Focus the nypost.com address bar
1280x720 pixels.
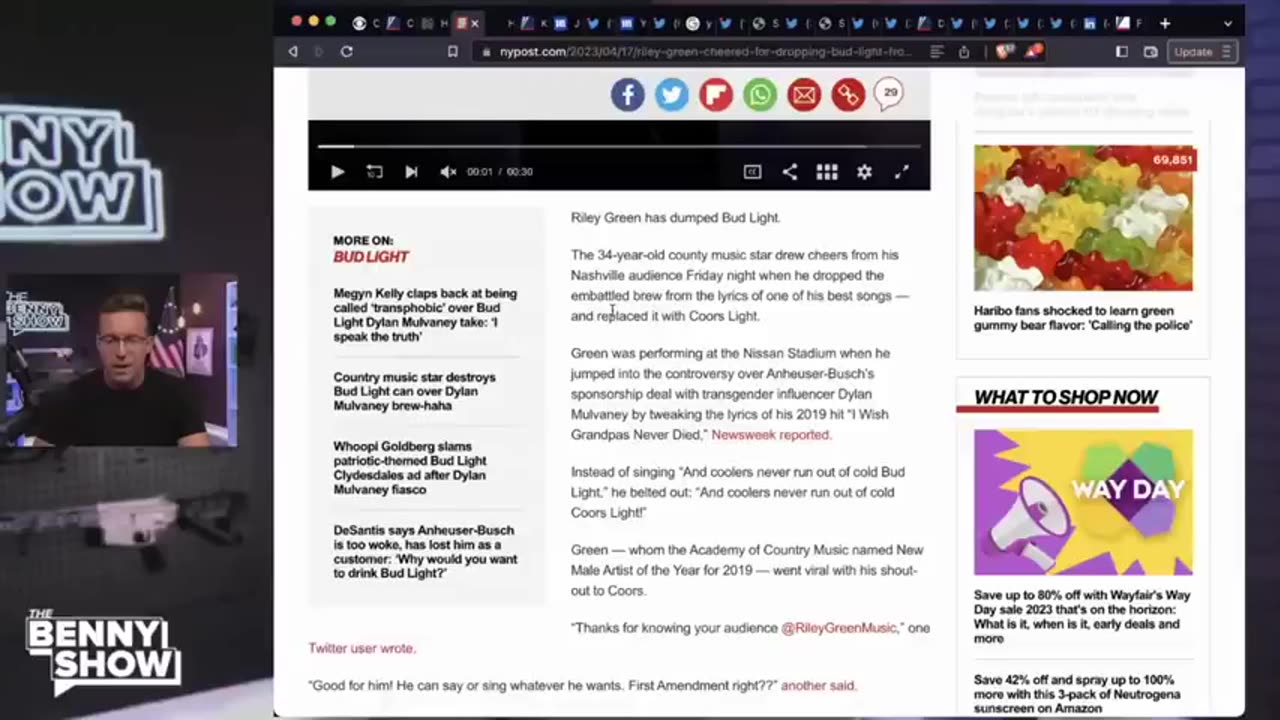click(705, 51)
